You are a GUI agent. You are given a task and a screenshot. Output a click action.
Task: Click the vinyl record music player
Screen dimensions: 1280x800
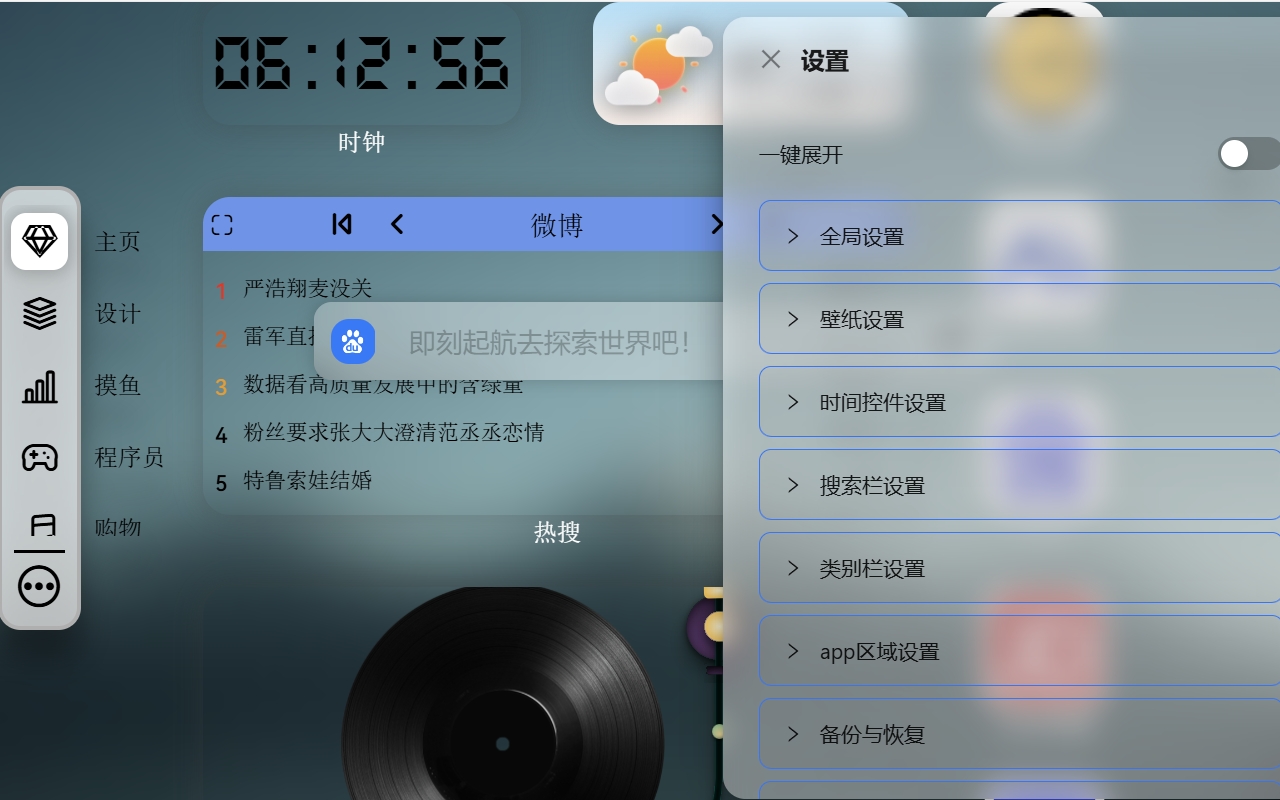[x=503, y=694]
